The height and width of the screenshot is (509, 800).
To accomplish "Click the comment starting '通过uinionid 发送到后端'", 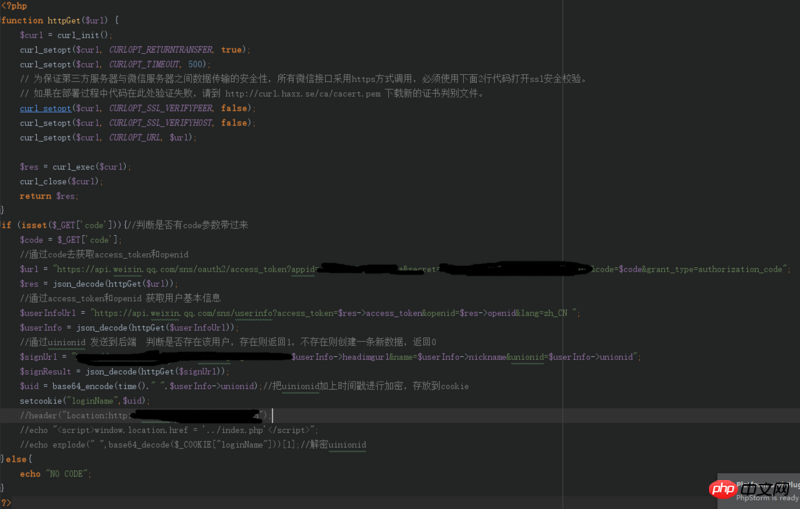I will (x=228, y=342).
